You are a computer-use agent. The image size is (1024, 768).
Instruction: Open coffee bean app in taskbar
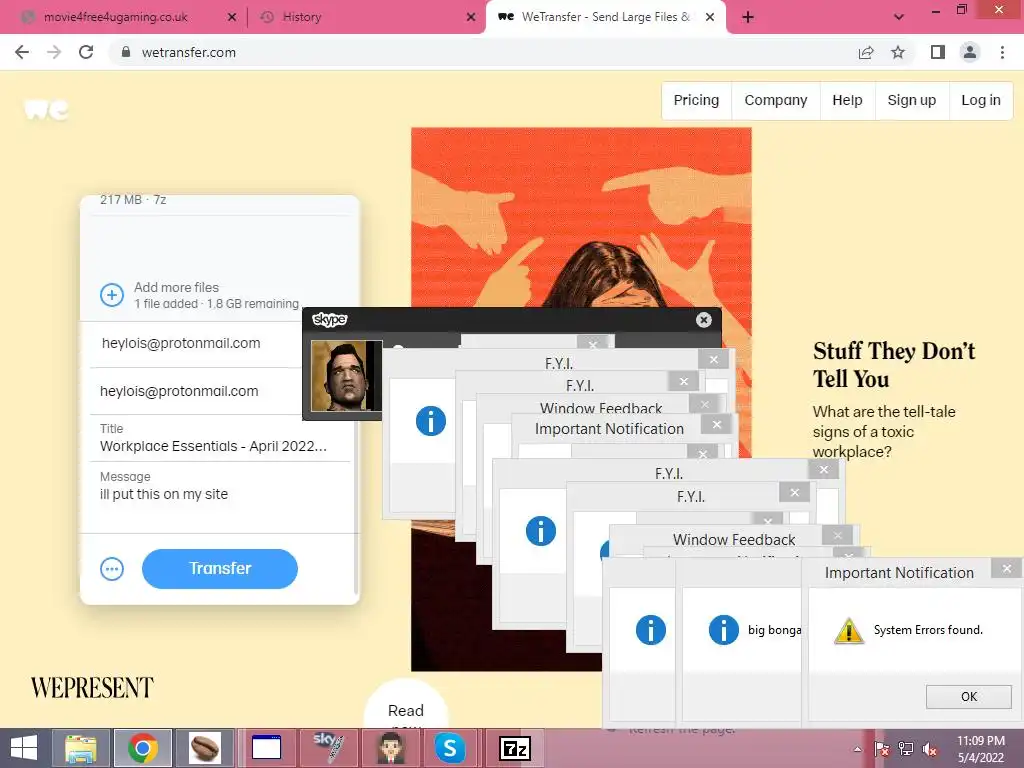tap(204, 748)
